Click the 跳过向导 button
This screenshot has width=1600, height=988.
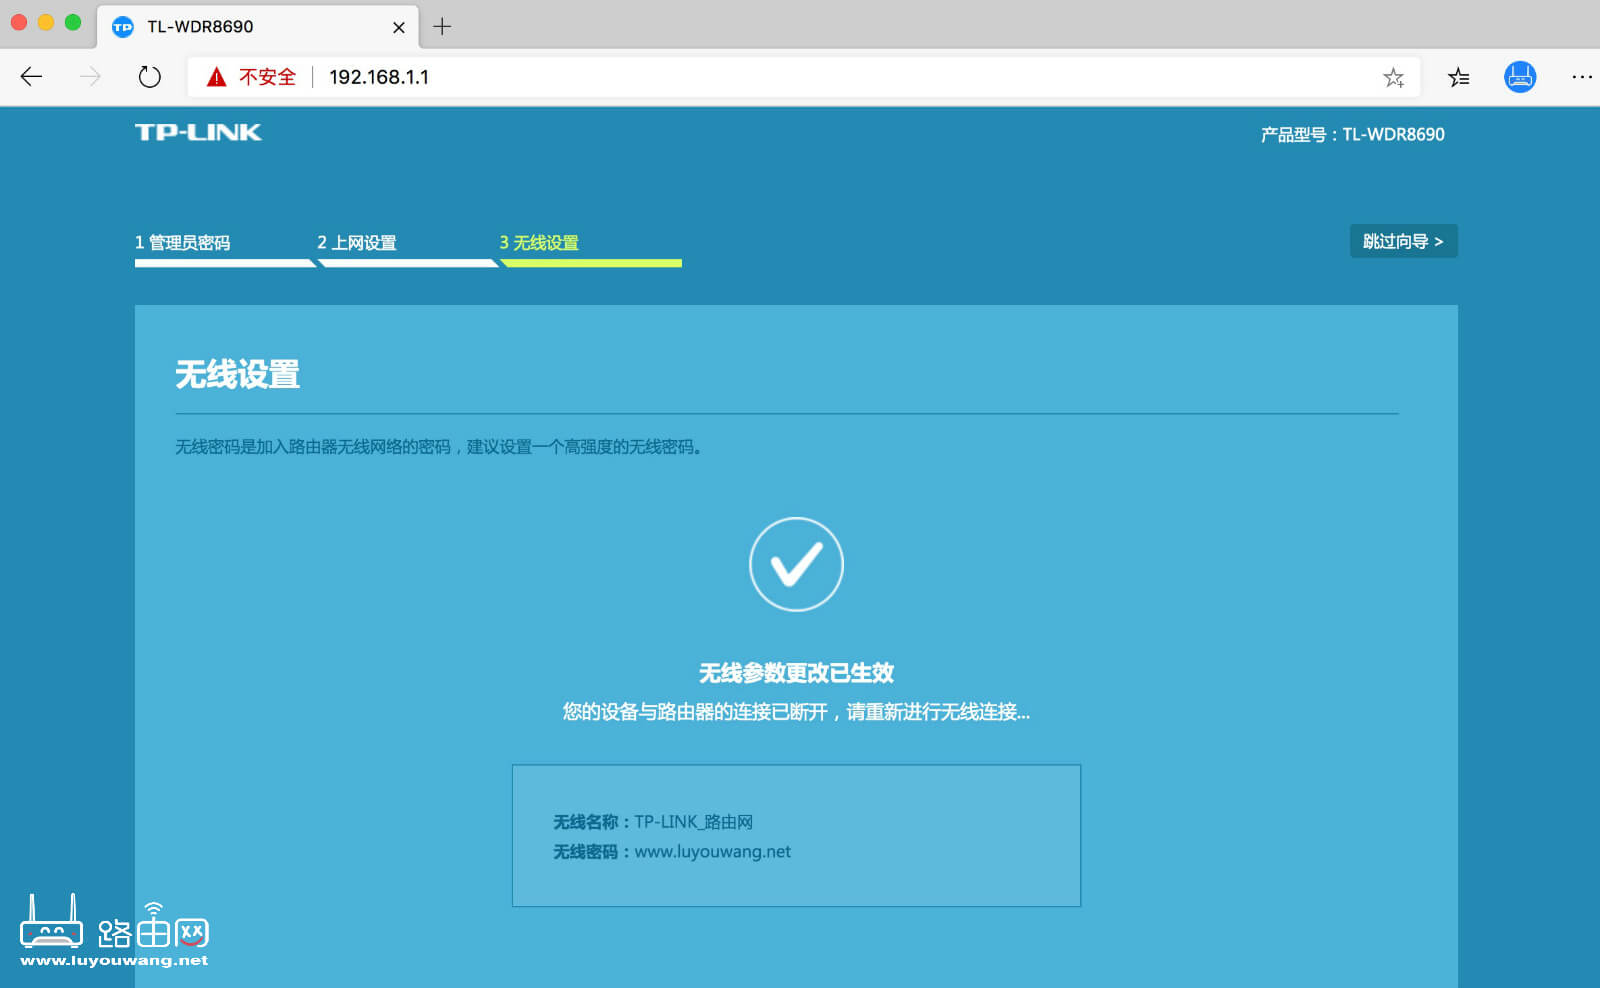[1403, 241]
